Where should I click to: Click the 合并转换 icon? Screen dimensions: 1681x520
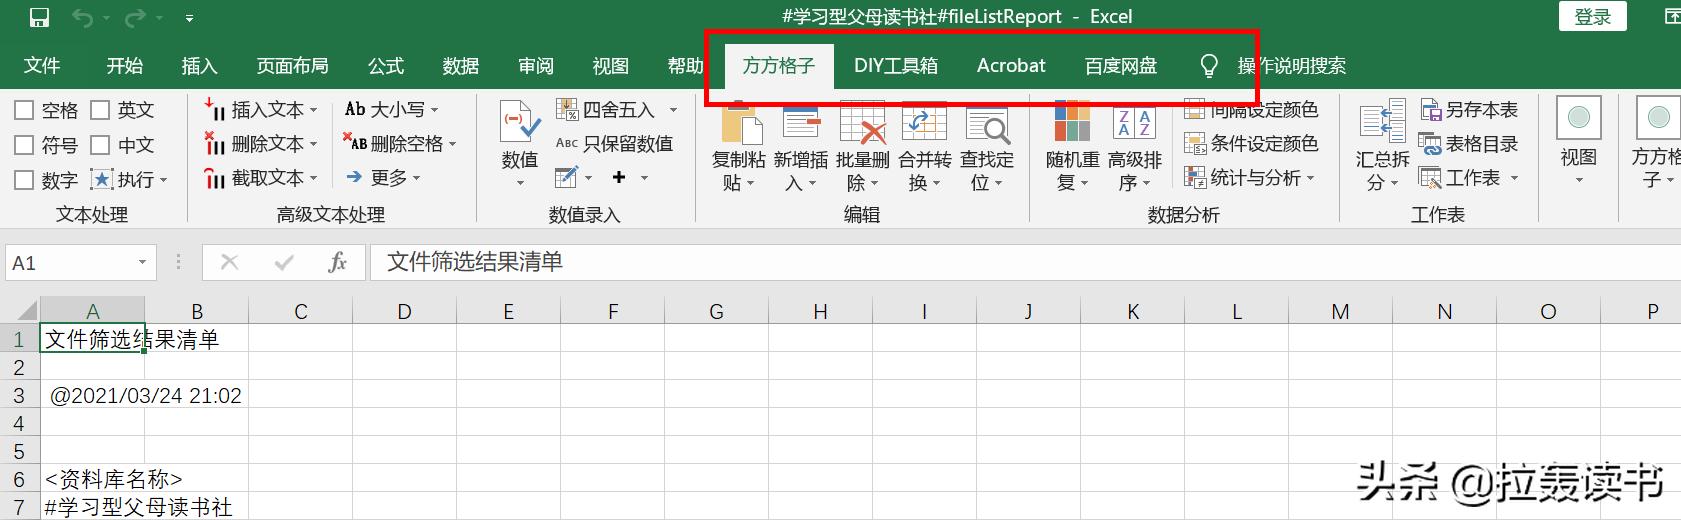[924, 123]
